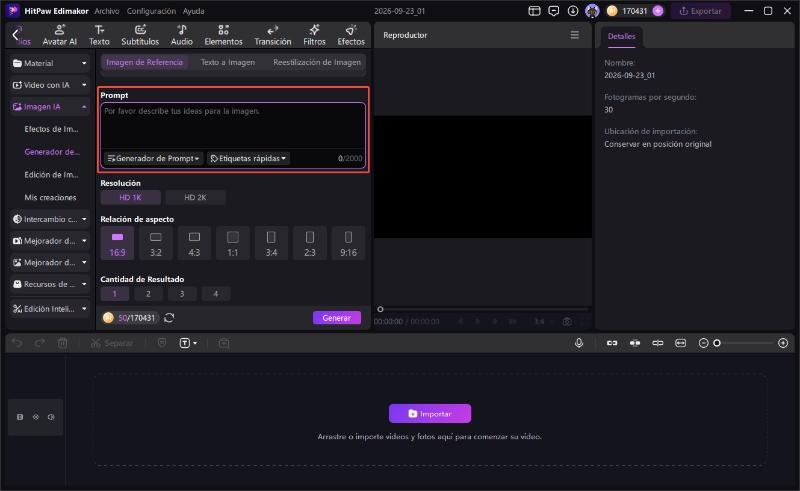Choose the 4:3 aspect ratio
Image resolution: width=800 pixels, height=491 pixels.
click(194, 243)
